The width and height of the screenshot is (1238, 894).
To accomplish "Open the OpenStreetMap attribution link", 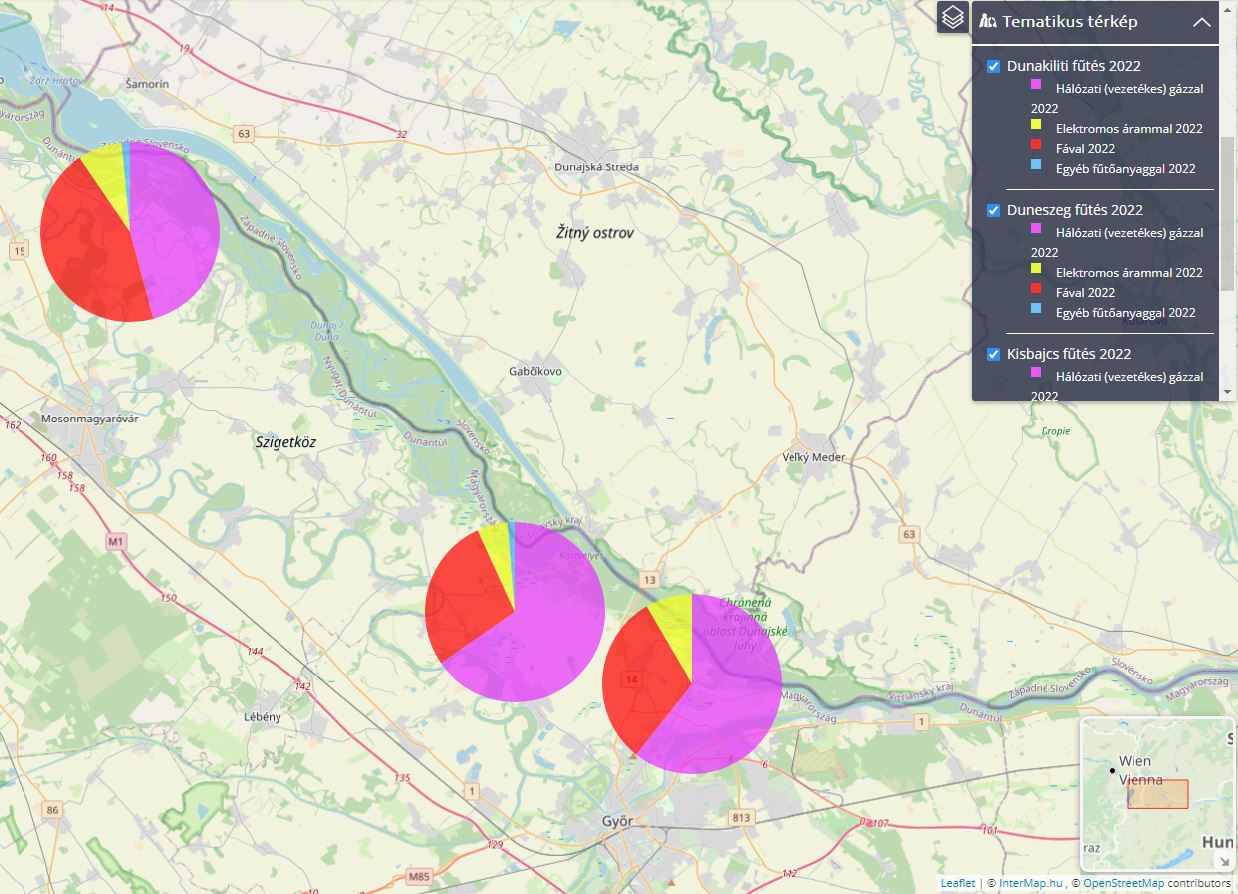I will point(1123,884).
